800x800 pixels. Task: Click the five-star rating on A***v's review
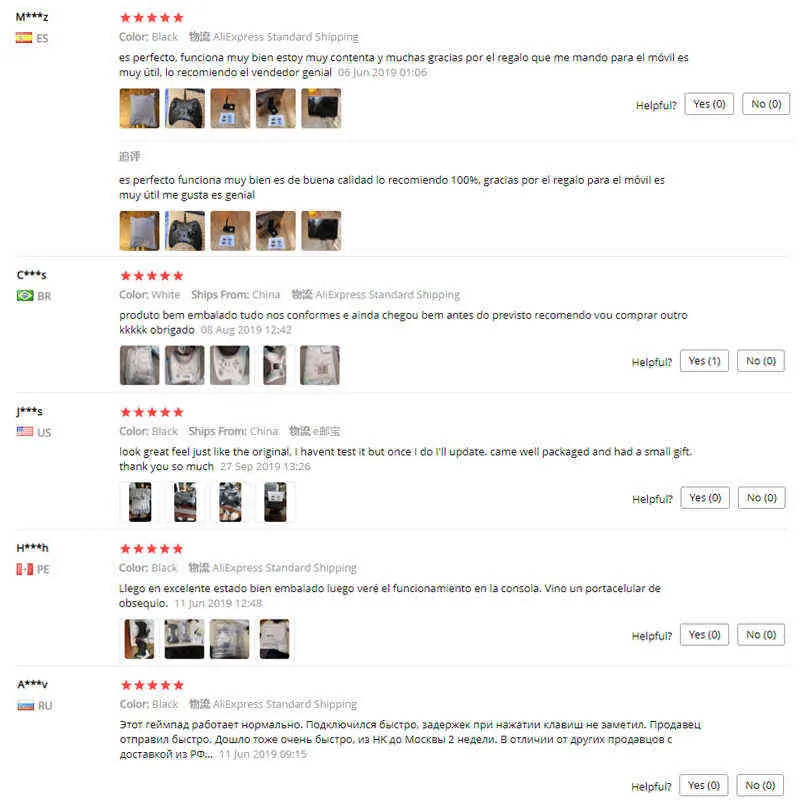click(x=152, y=685)
